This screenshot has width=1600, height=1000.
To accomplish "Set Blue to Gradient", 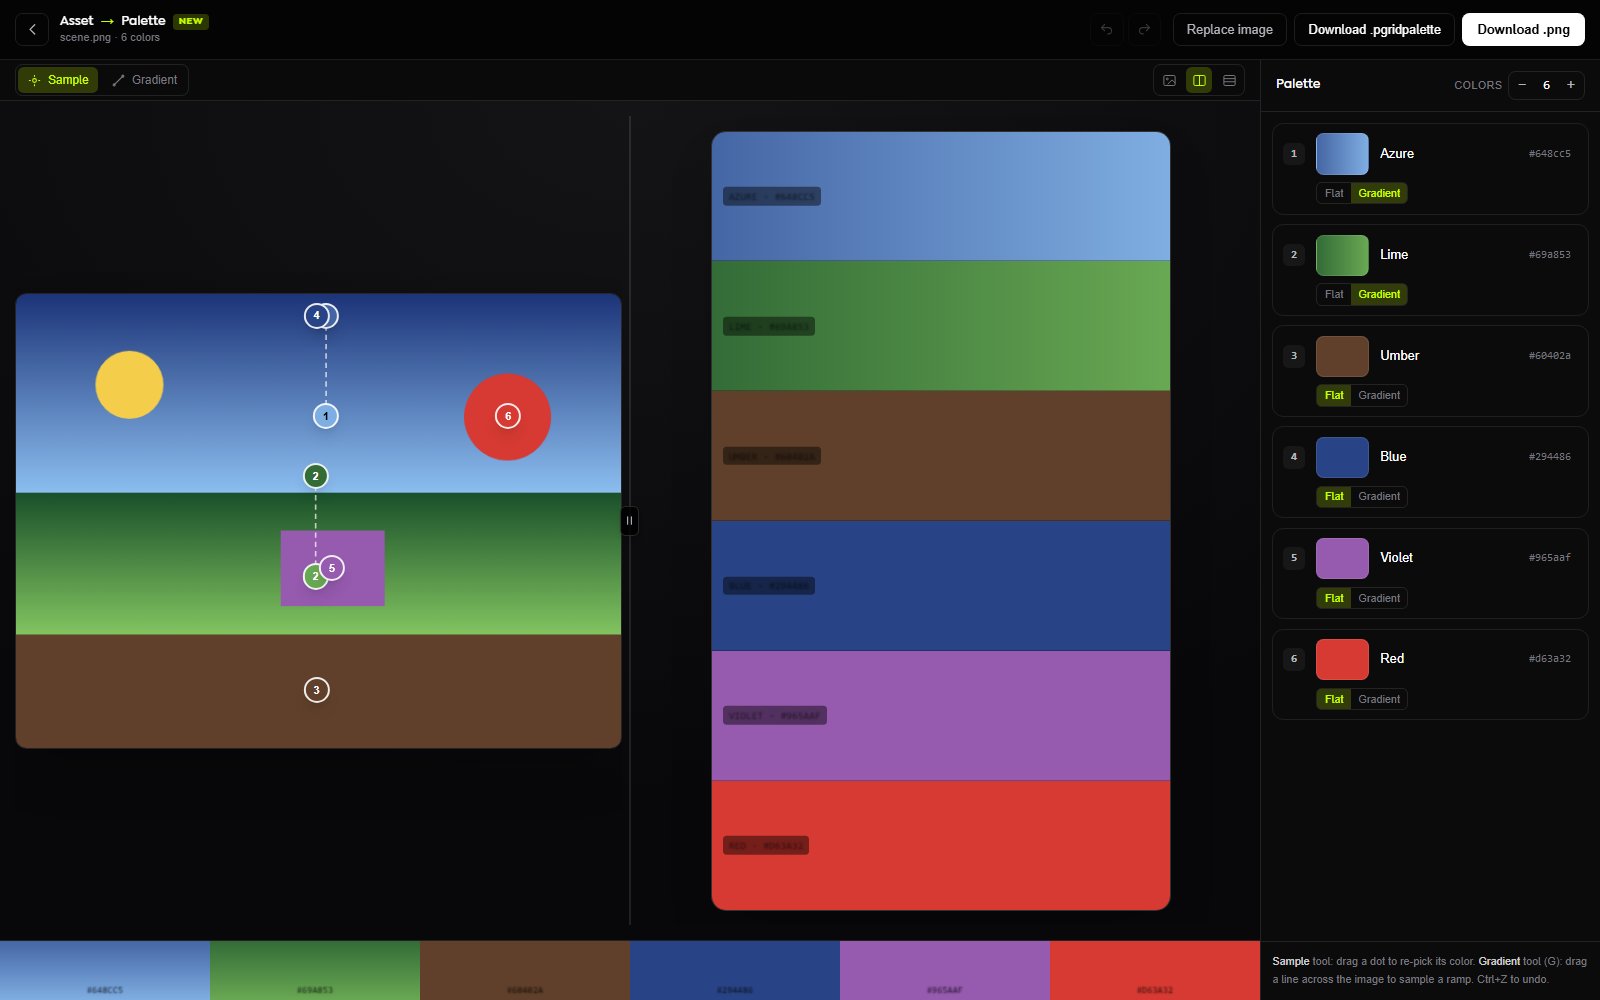I will pyautogui.click(x=1379, y=496).
